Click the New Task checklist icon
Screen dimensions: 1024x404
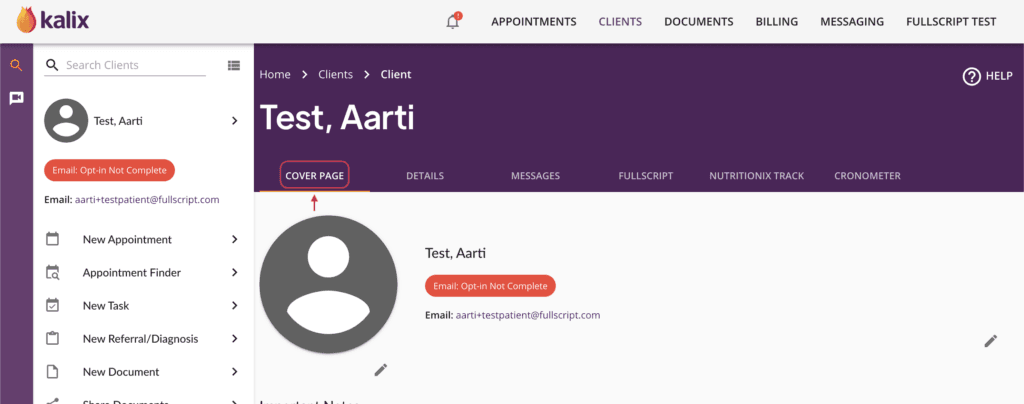(53, 305)
